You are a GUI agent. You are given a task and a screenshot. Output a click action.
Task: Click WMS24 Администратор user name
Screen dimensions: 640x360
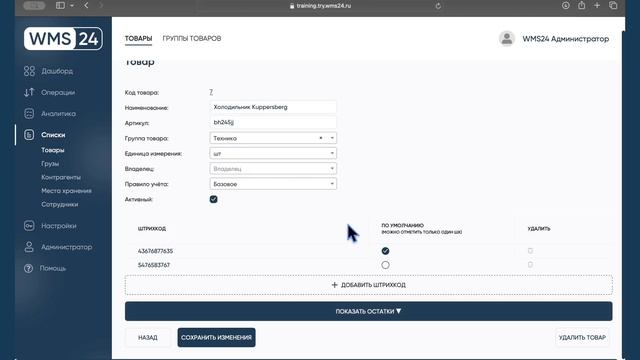click(x=566, y=39)
